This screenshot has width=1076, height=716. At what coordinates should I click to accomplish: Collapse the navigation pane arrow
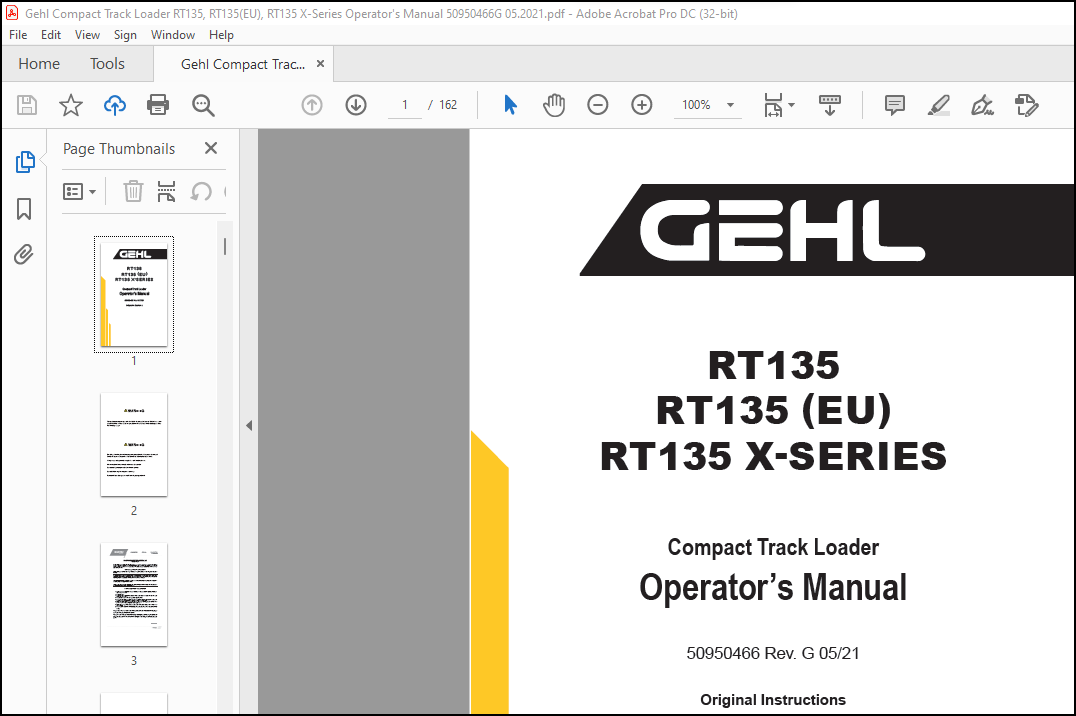click(x=249, y=426)
